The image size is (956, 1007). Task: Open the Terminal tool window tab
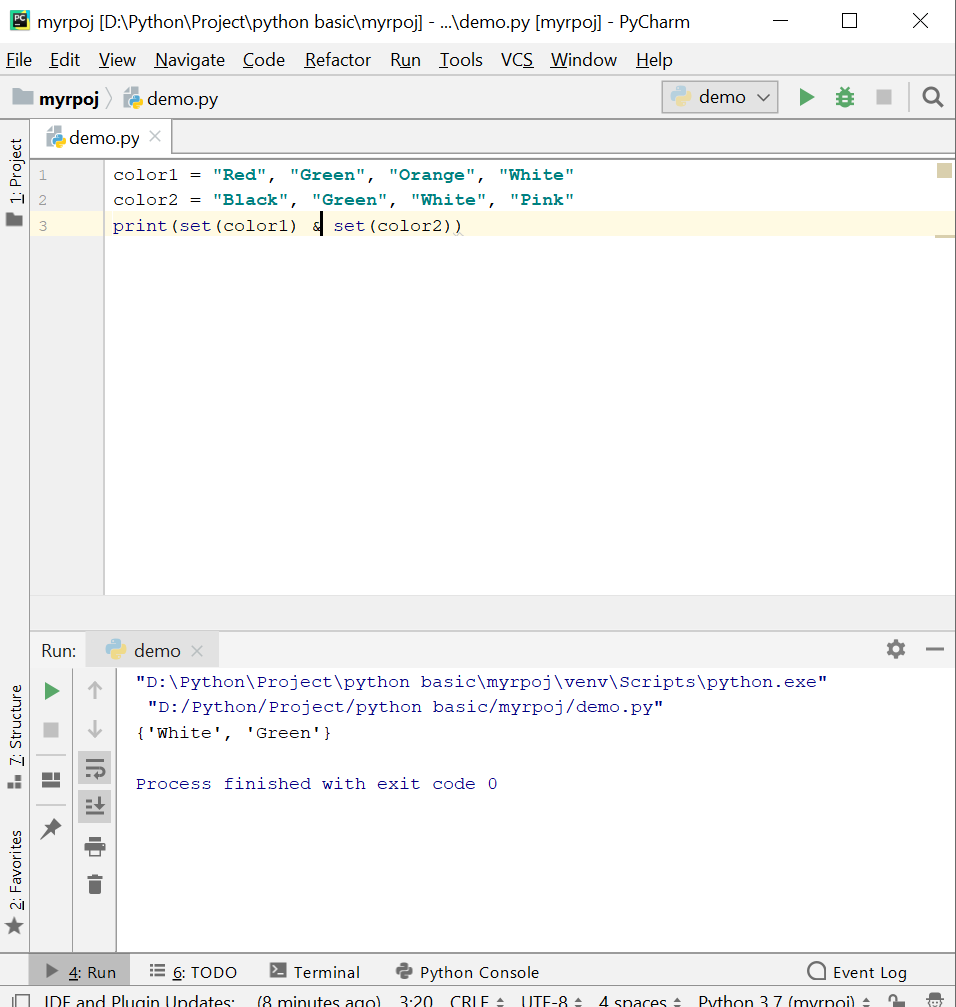pyautogui.click(x=315, y=971)
